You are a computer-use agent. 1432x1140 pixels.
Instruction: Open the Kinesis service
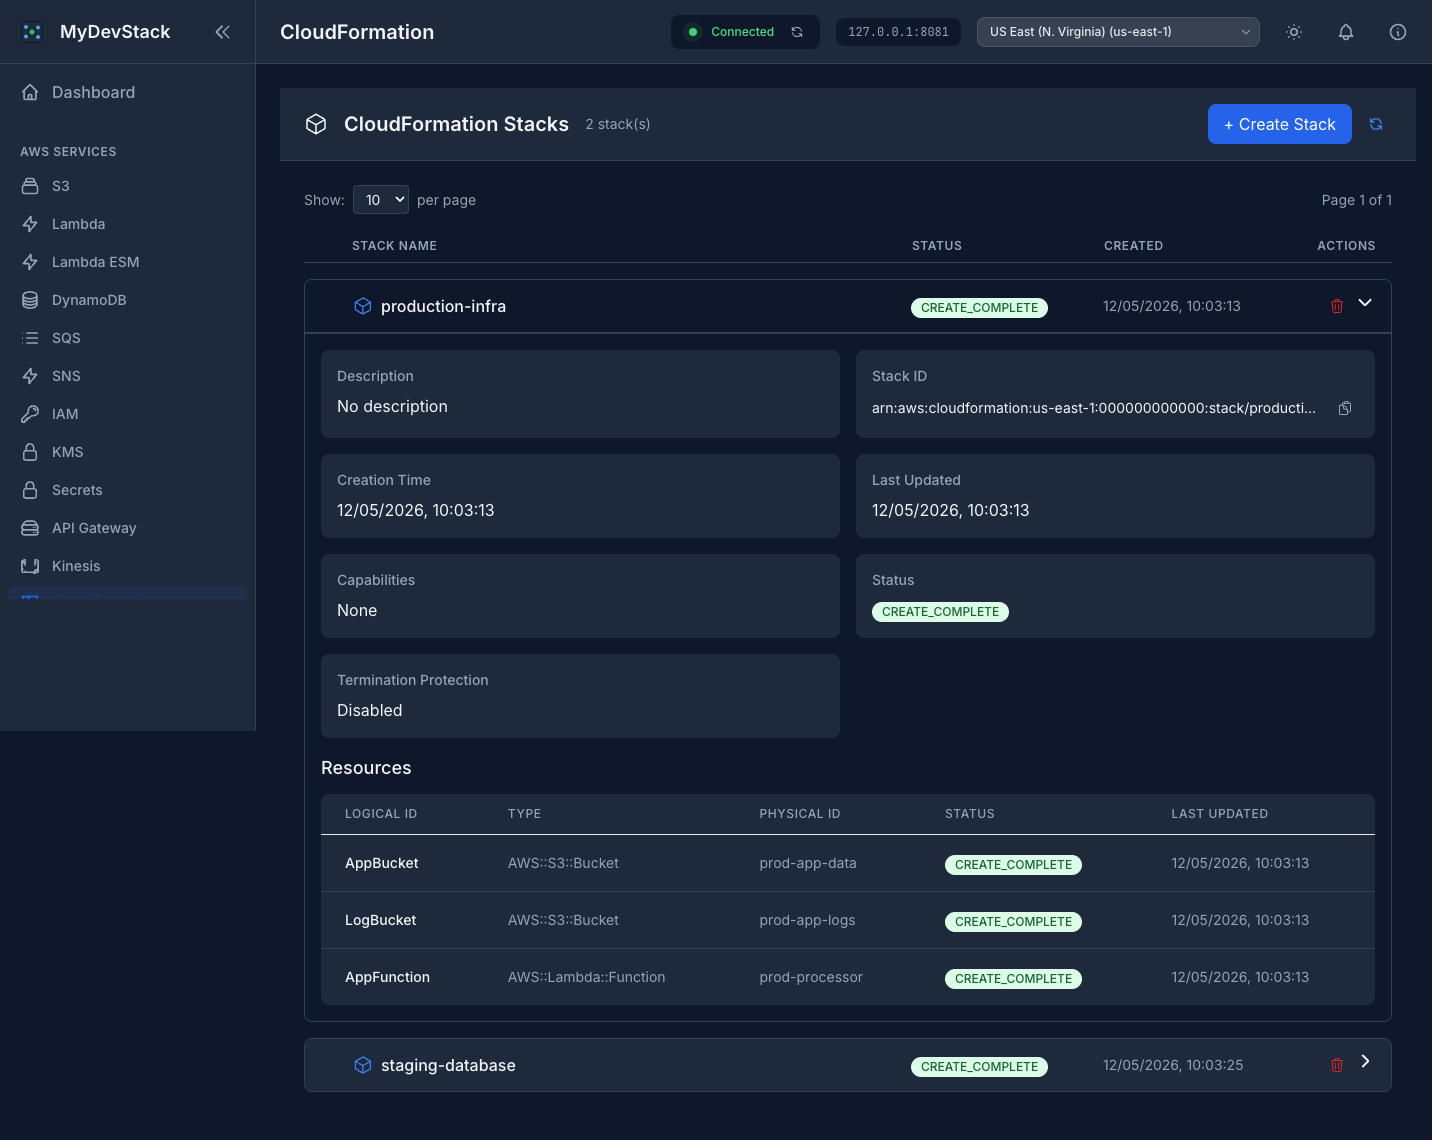(127, 566)
